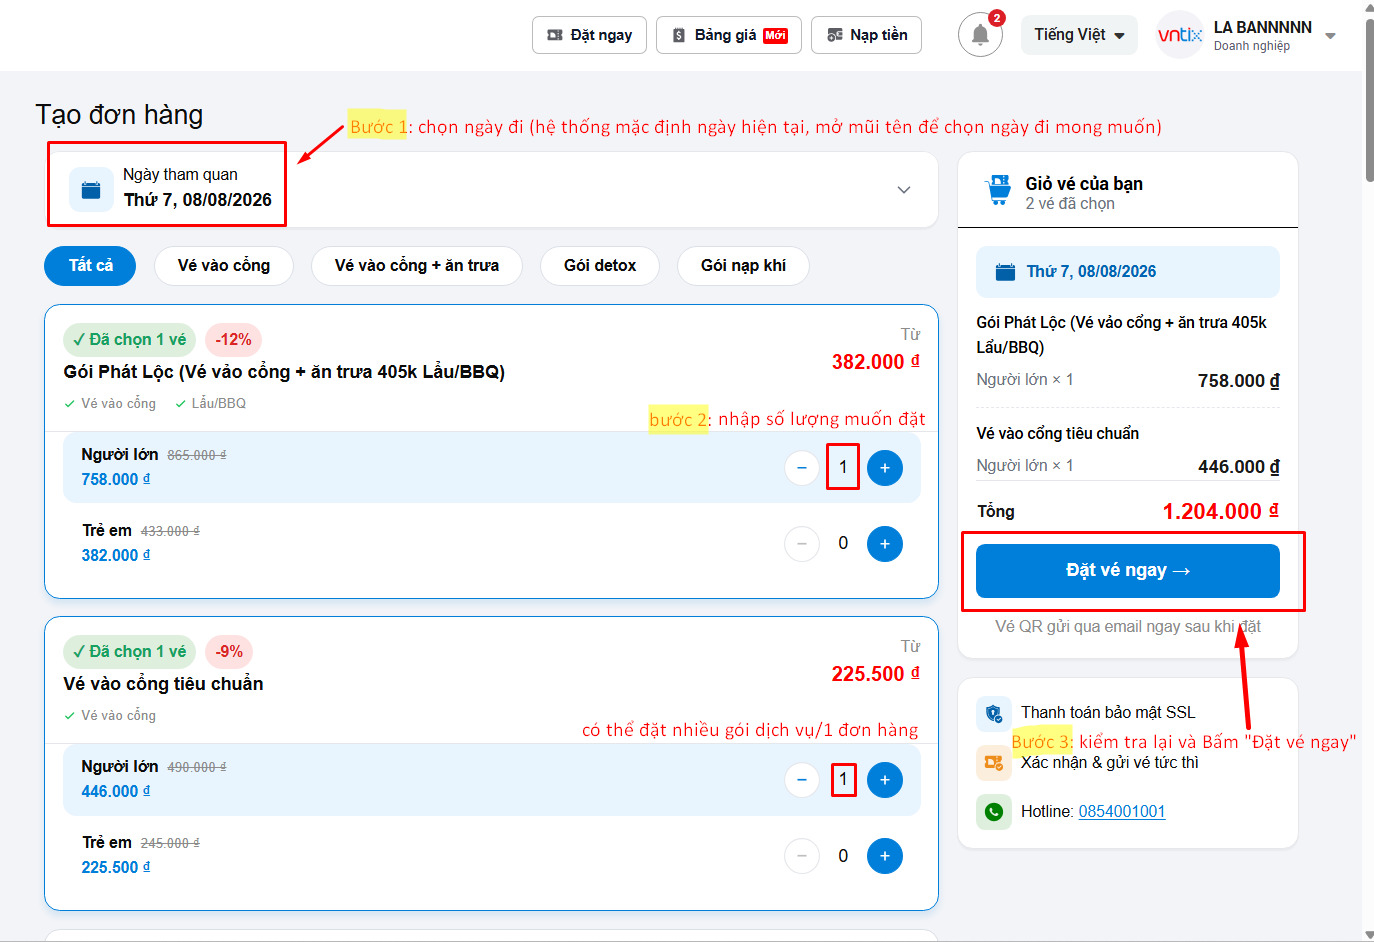Click the Nạp tiền button
1374x942 pixels.
coord(866,35)
